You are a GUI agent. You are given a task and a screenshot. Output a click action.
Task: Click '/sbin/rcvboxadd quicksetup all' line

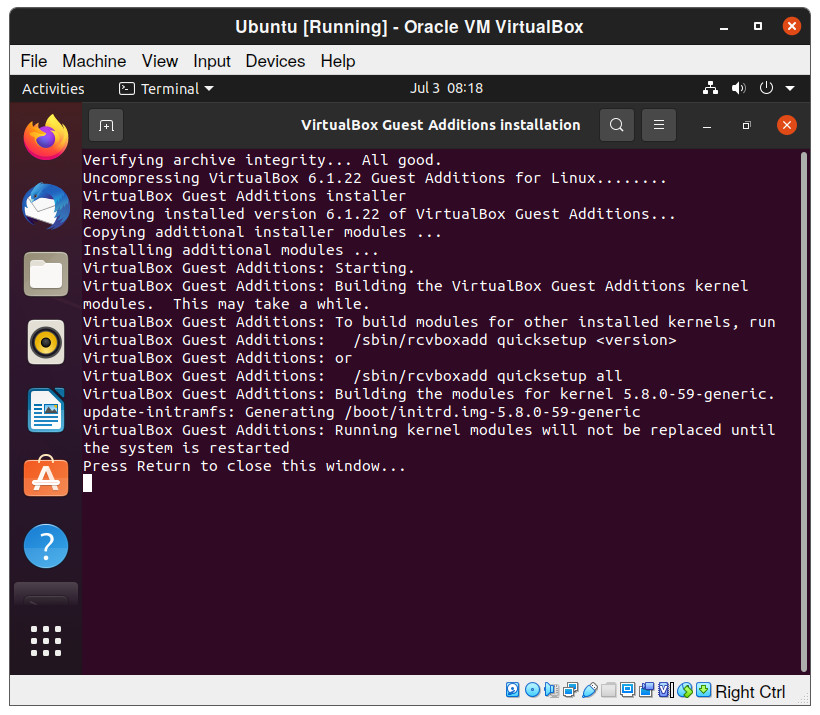pyautogui.click(x=488, y=376)
